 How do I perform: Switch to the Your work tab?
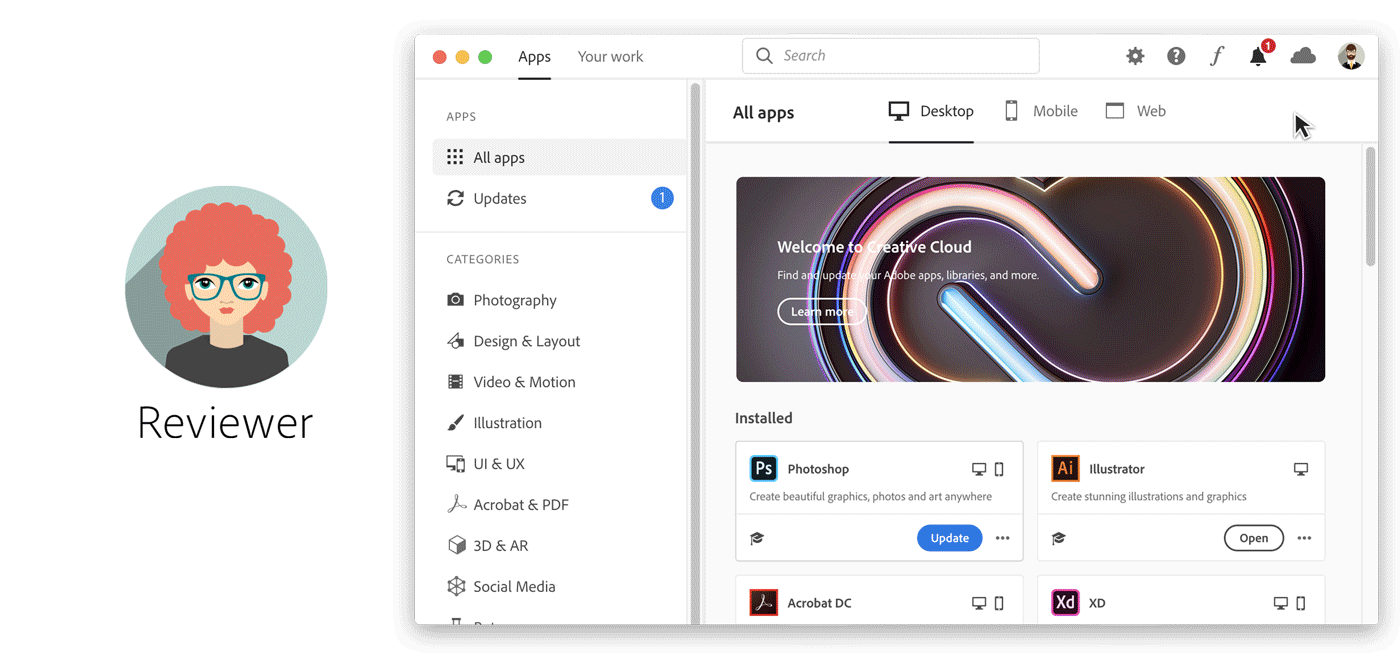[x=610, y=57]
